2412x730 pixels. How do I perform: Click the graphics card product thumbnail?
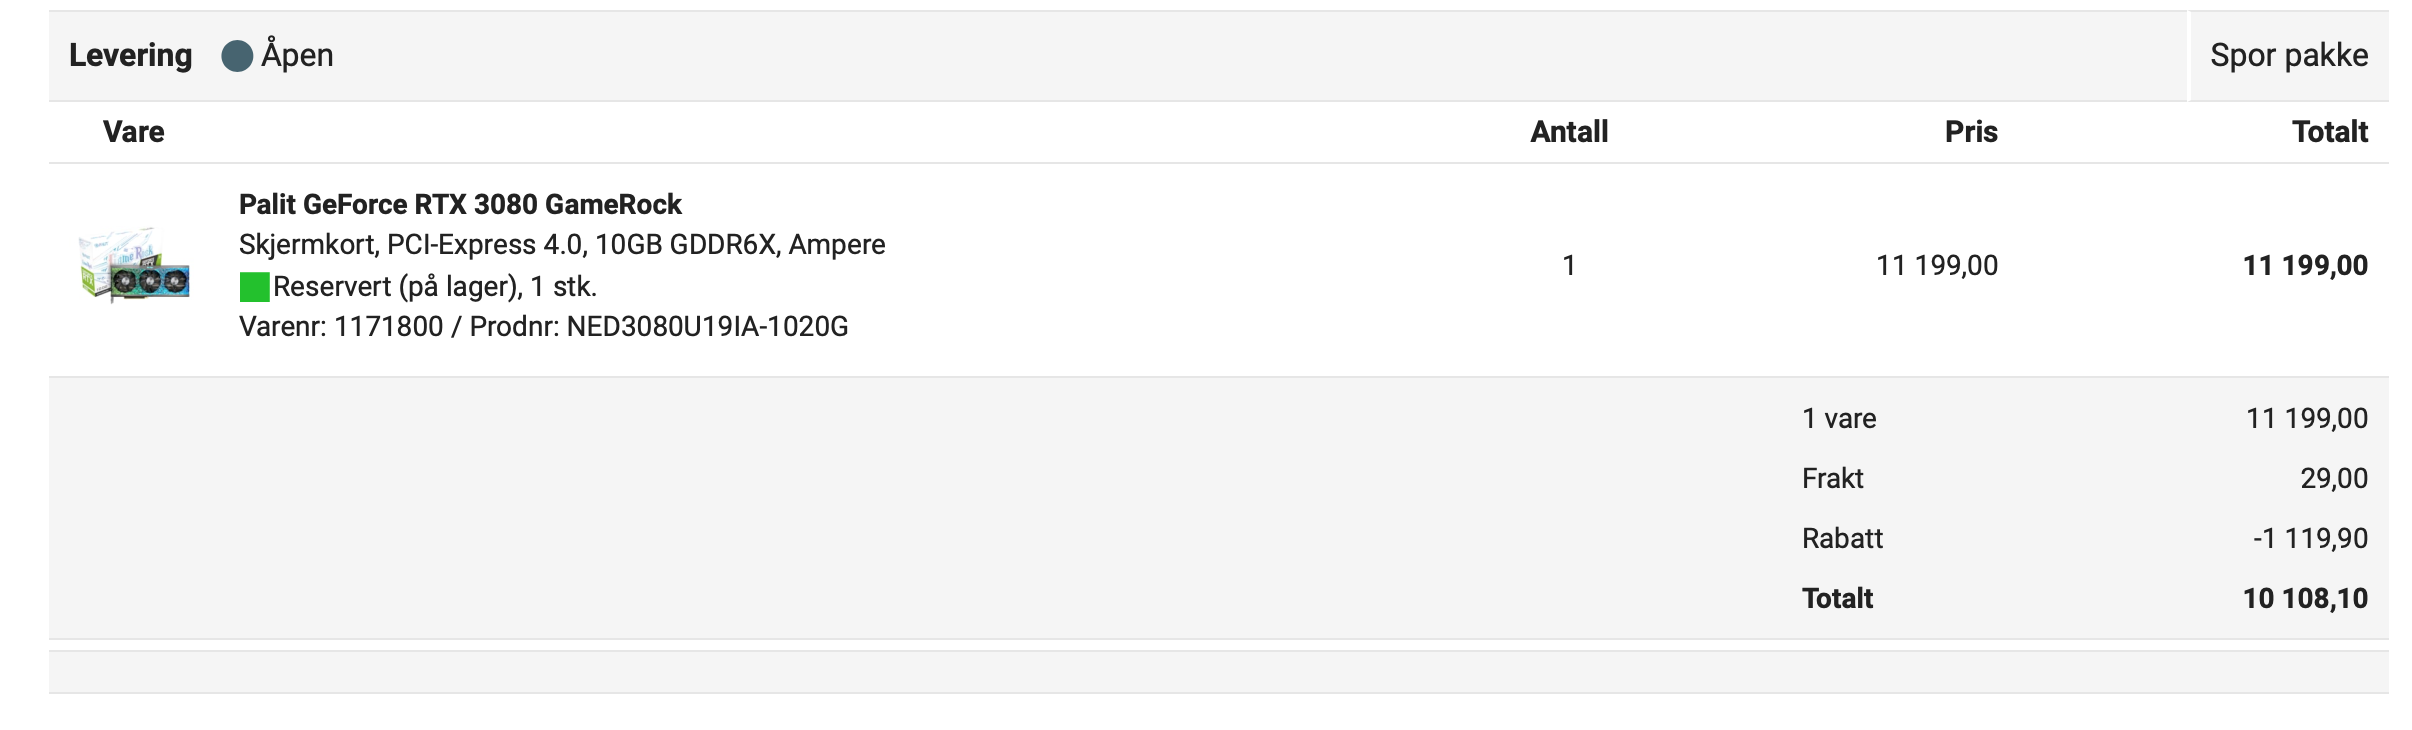135,265
